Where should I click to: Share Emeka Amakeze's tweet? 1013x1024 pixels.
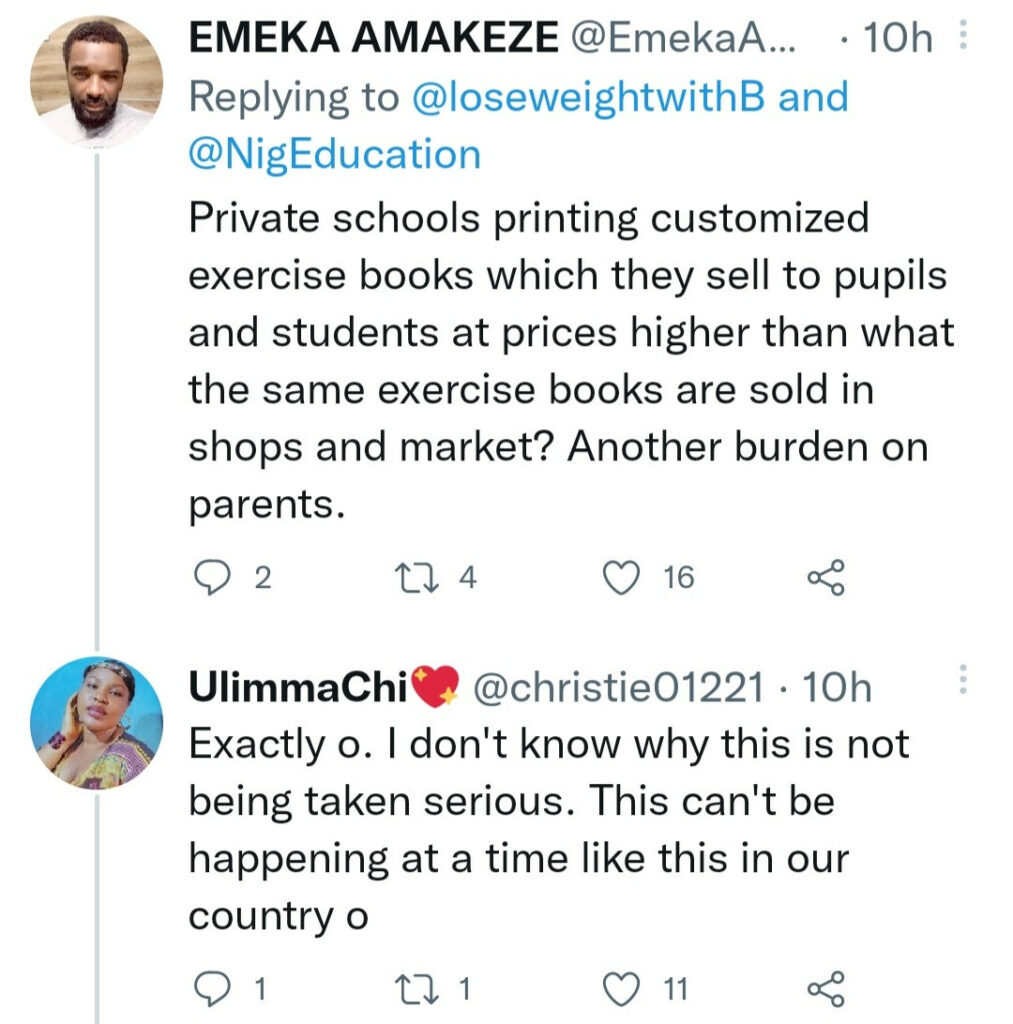coord(826,577)
